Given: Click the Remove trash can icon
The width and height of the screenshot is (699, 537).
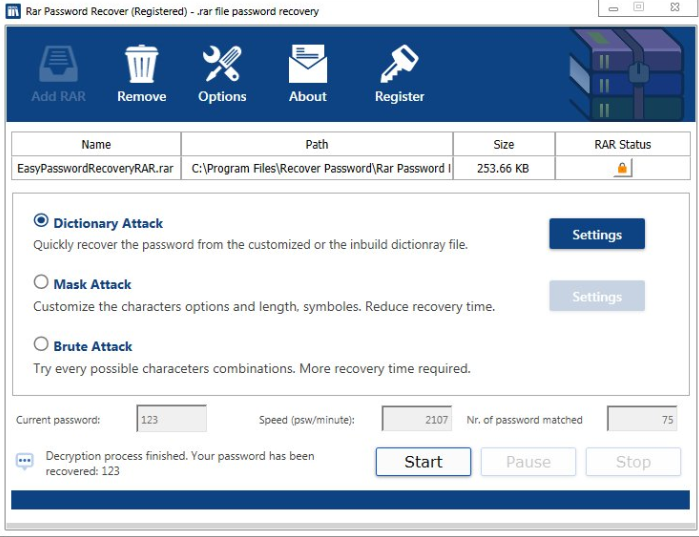Looking at the screenshot, I should tap(141, 64).
